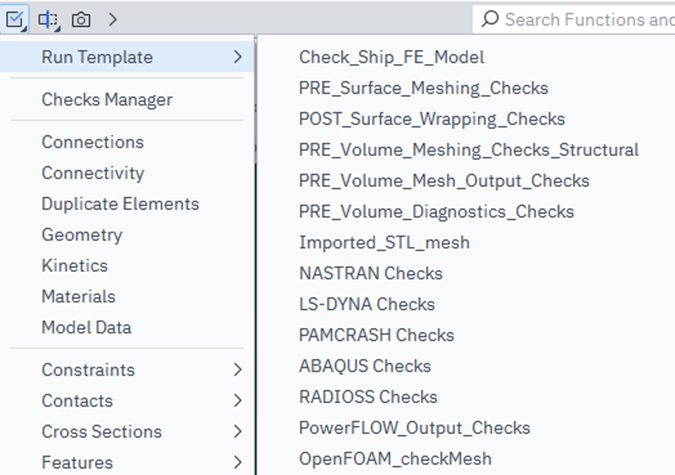
Task: Expand the Cross Sections submenu arrow
Action: click(237, 432)
